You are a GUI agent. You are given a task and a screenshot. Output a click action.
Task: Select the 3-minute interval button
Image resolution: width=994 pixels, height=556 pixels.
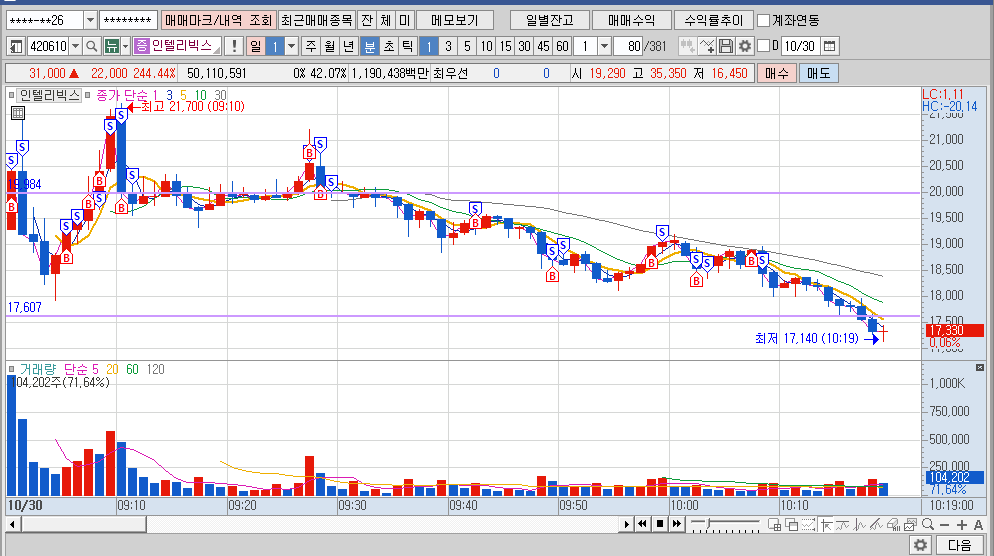[x=448, y=46]
